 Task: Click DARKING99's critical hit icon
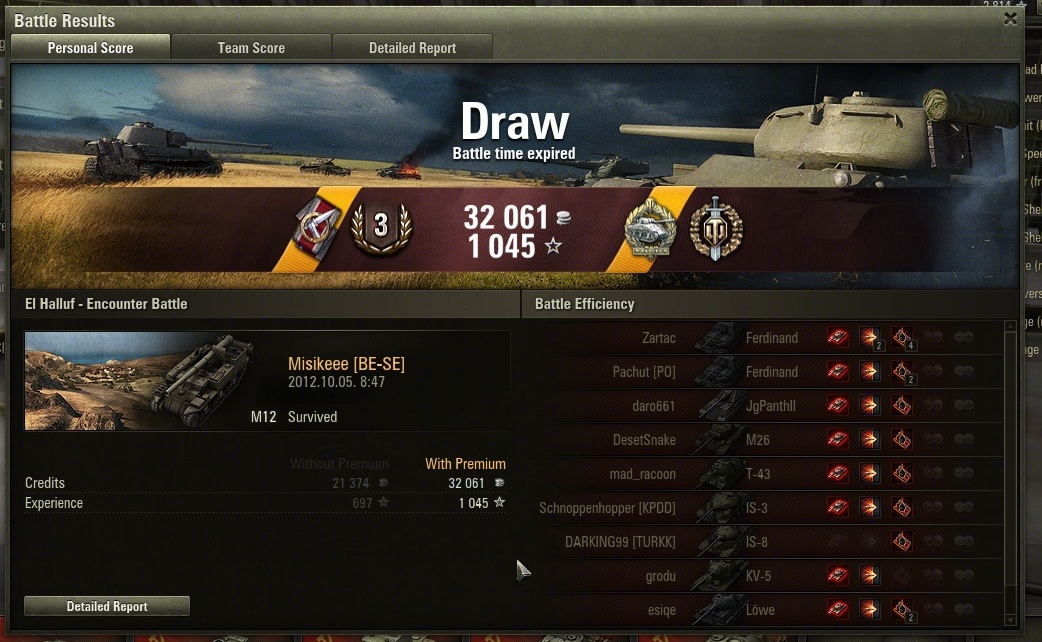902,542
